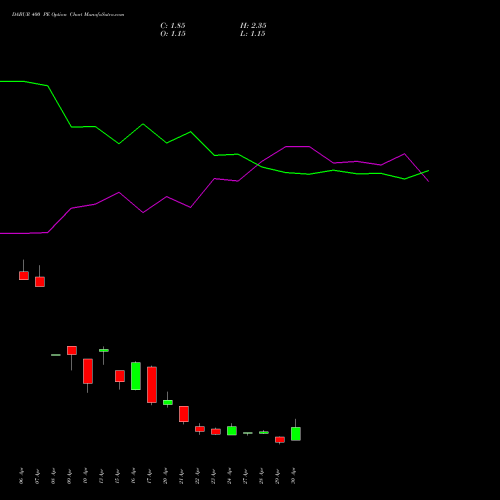Image resolution: width=500 pixels, height=500 pixels.
Task: Select the green candlestick for 24 Apr
Action: 232,430
